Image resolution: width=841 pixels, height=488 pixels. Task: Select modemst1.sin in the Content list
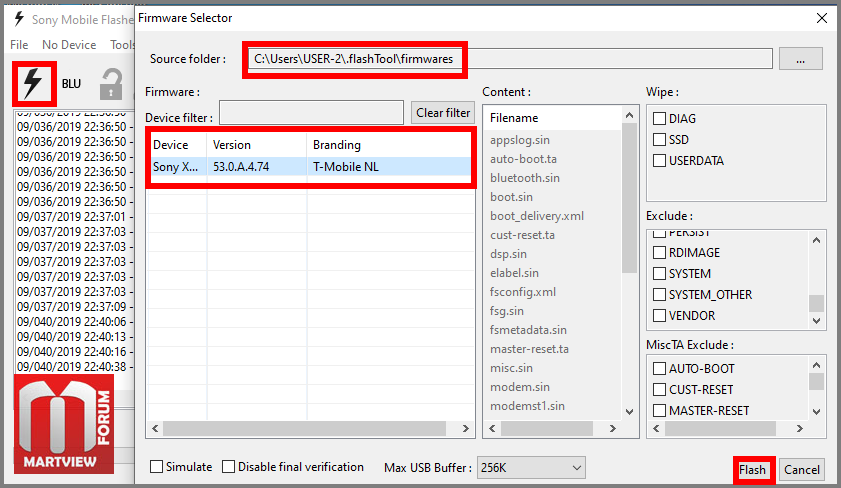point(527,406)
